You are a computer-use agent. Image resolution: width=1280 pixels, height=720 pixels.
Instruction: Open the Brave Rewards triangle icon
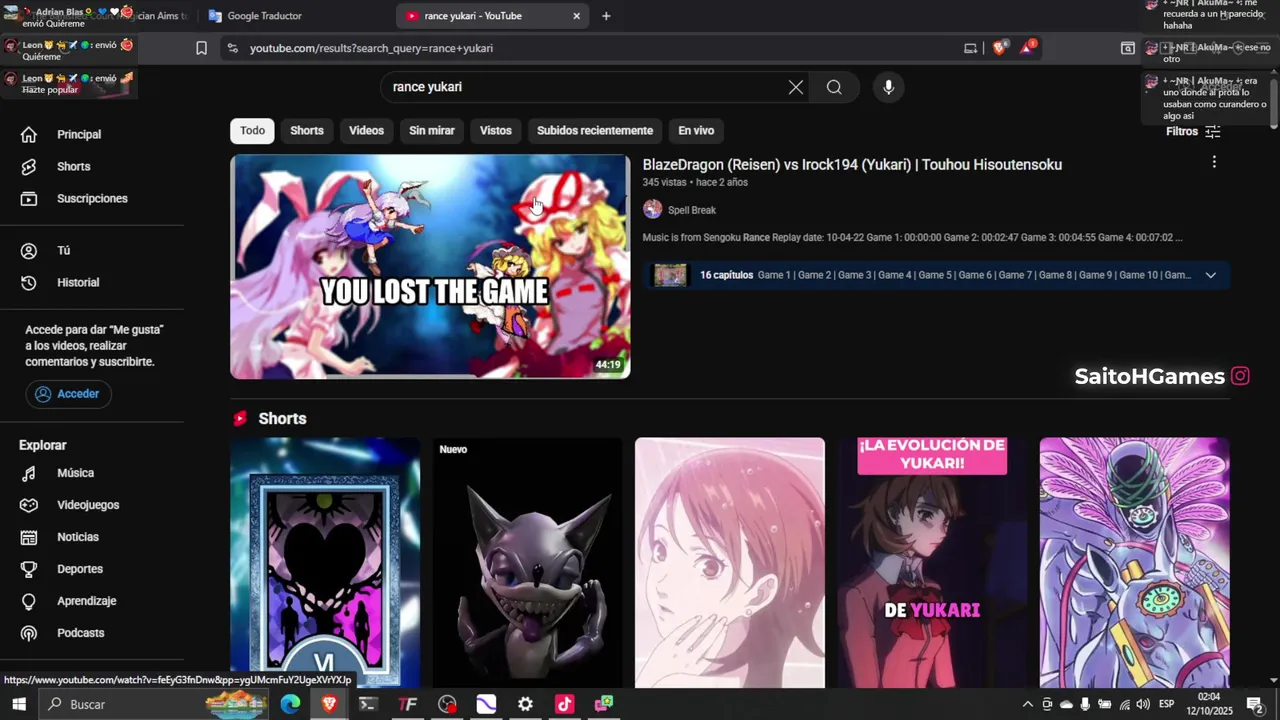pyautogui.click(x=1027, y=47)
